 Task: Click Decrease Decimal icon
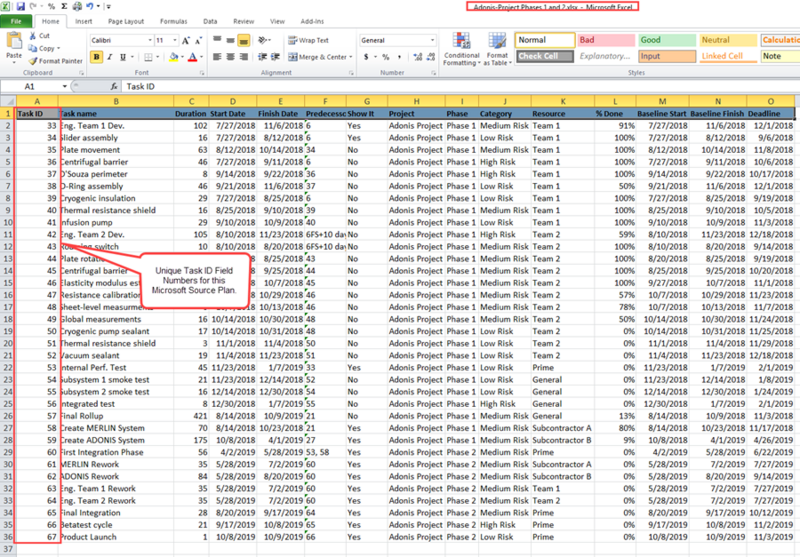click(x=431, y=57)
